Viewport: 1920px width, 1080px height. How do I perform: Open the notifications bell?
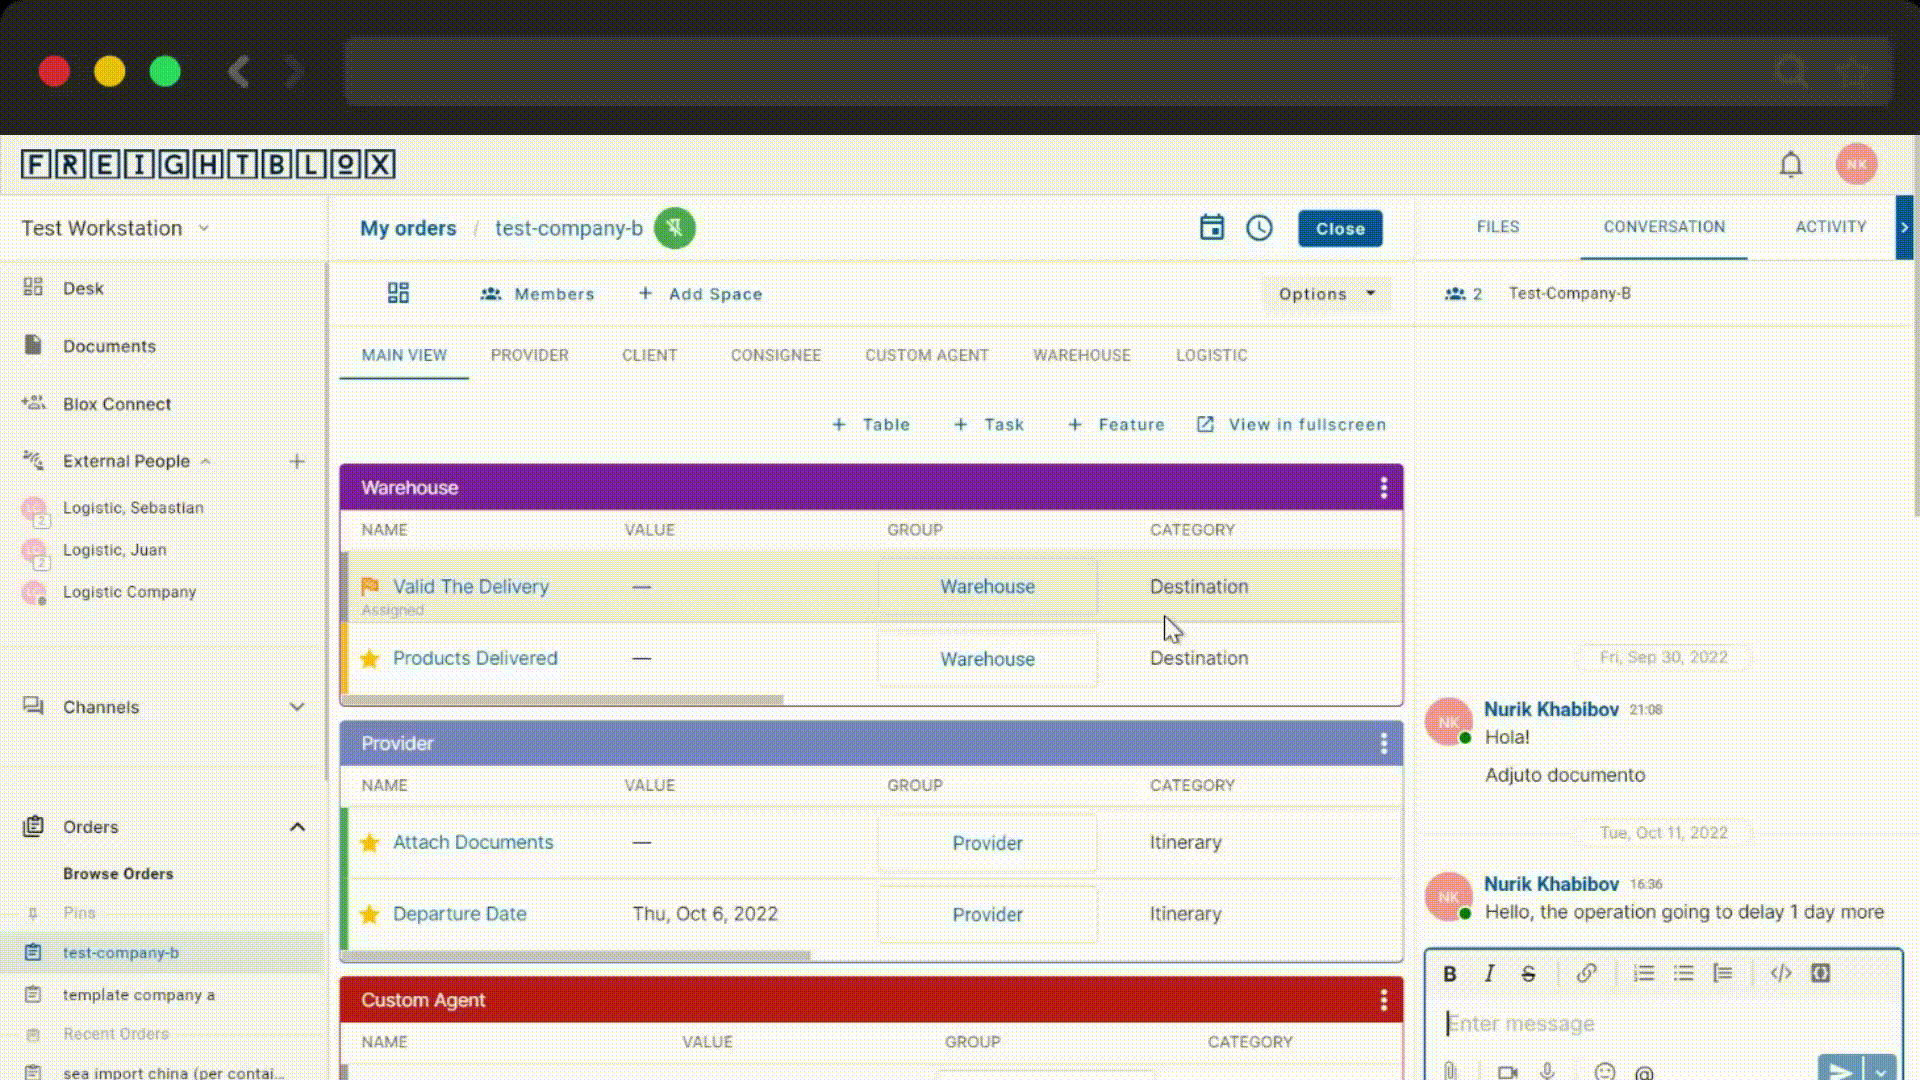1790,165
